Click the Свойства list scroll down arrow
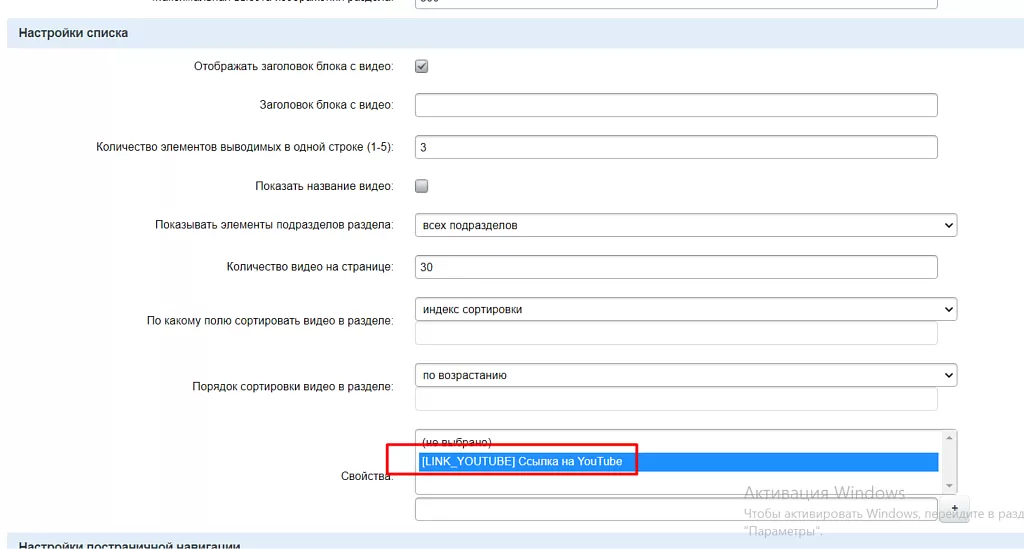 (x=949, y=486)
